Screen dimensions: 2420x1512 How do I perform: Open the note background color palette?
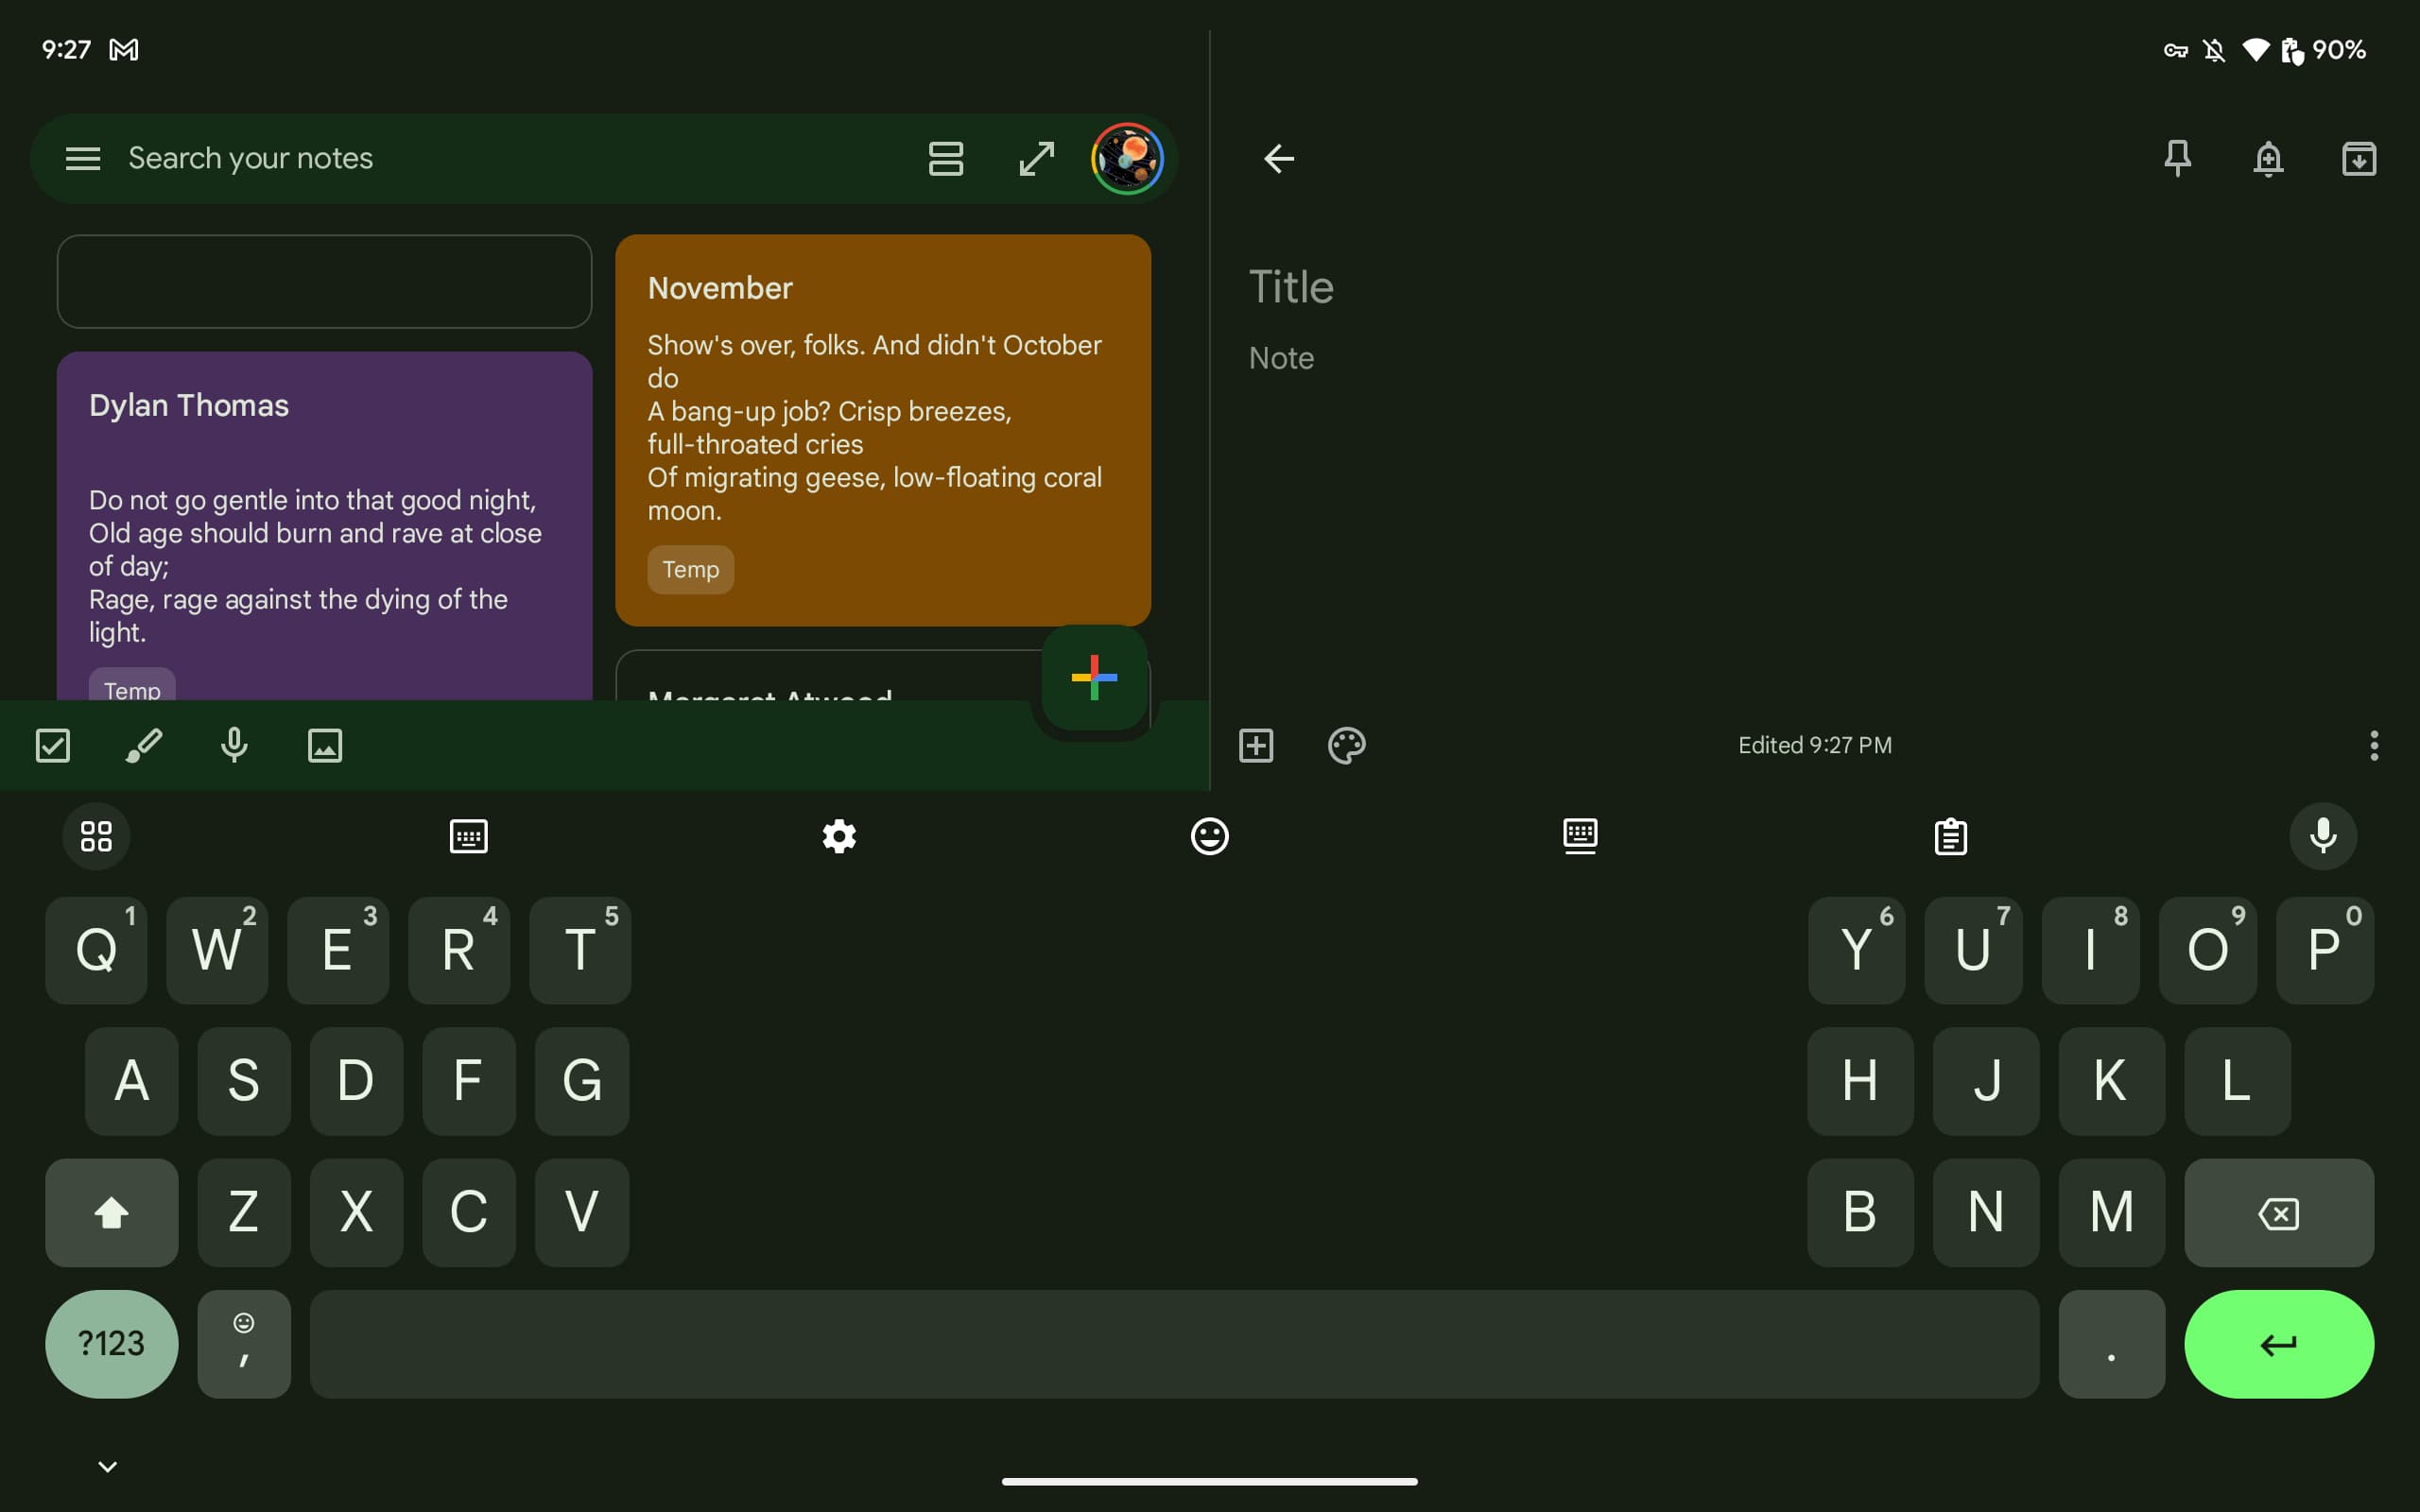[1346, 745]
